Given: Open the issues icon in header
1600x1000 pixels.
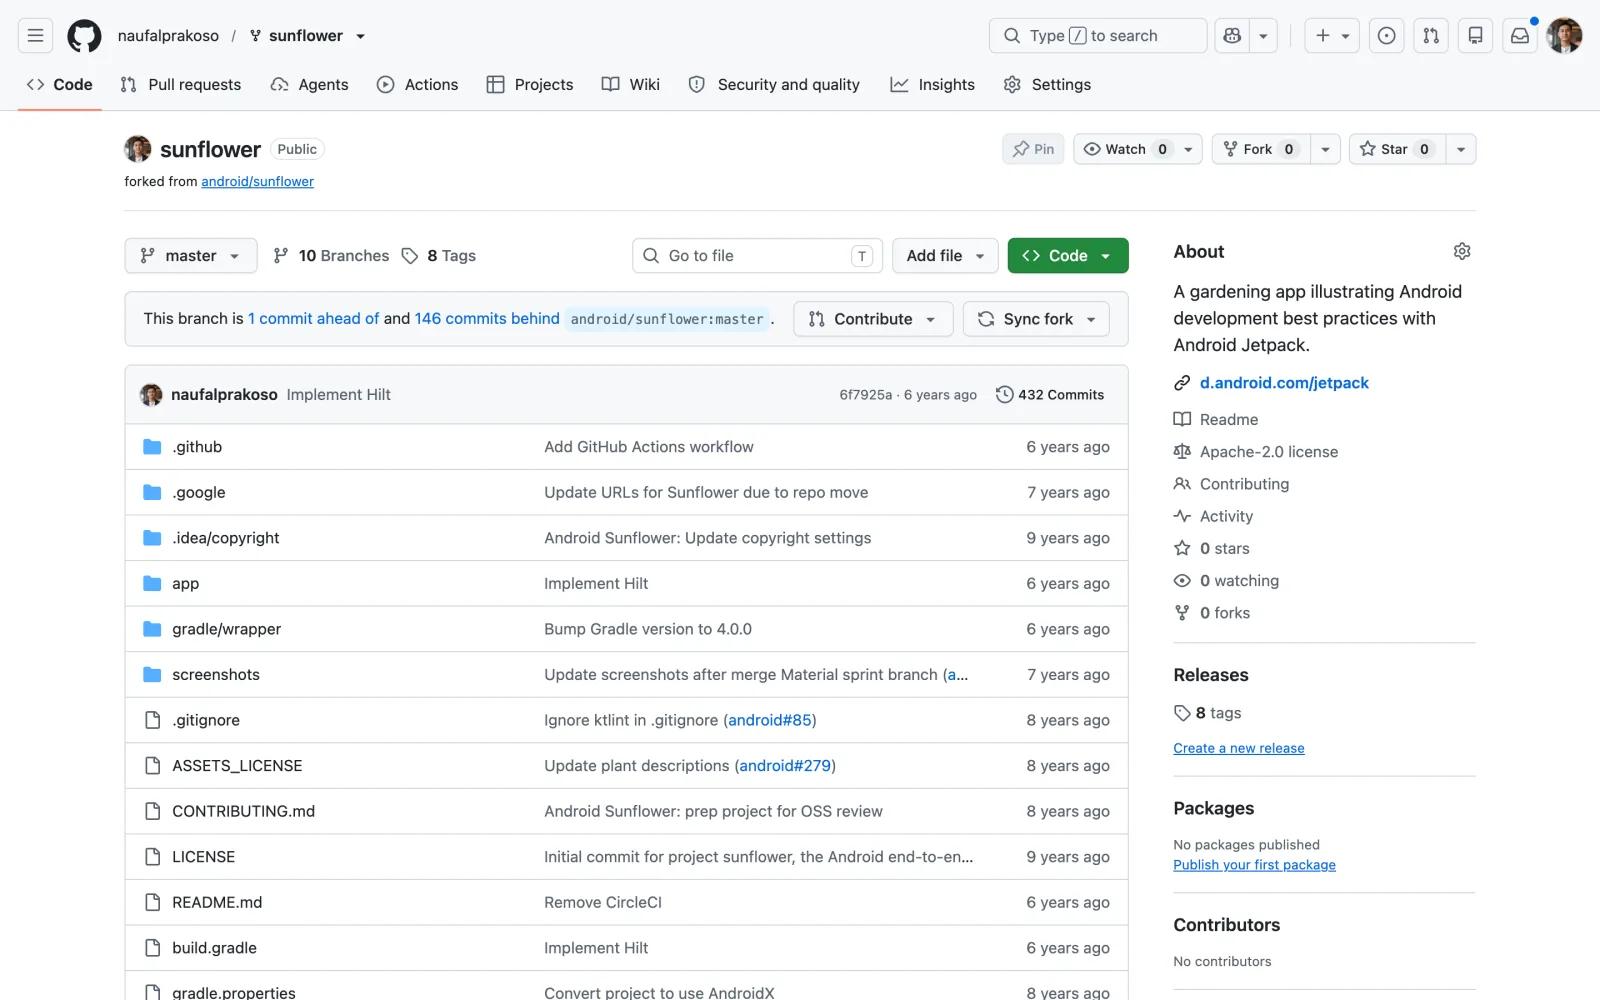Looking at the screenshot, I should (x=1386, y=36).
